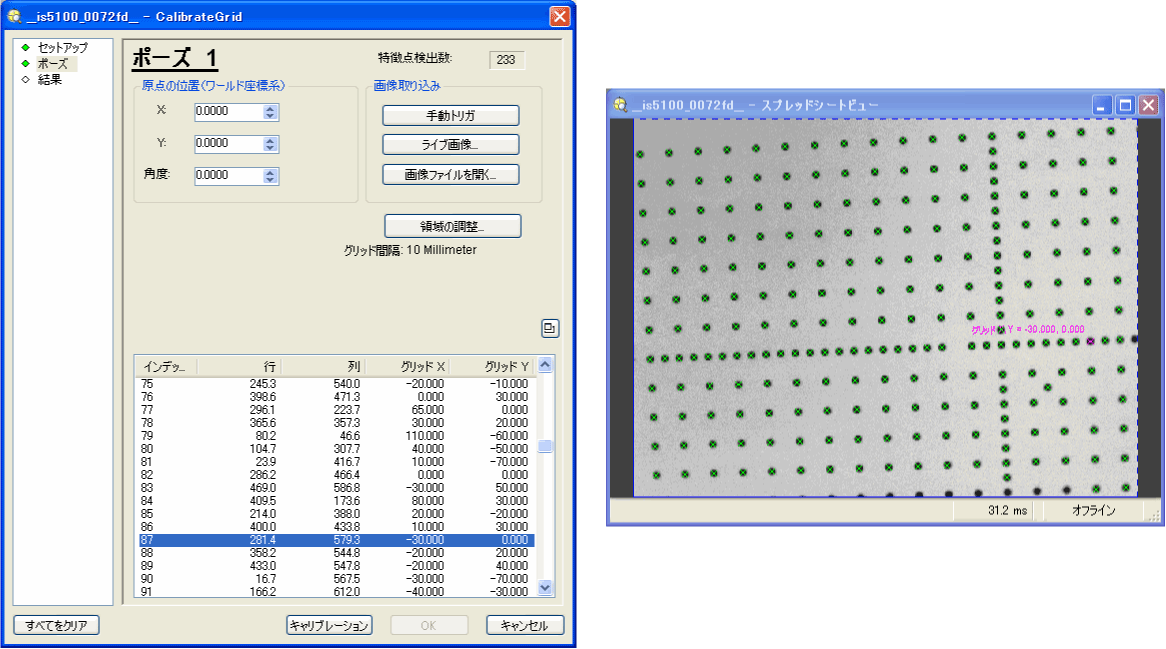Select 結果 step in left panel

click(50, 80)
